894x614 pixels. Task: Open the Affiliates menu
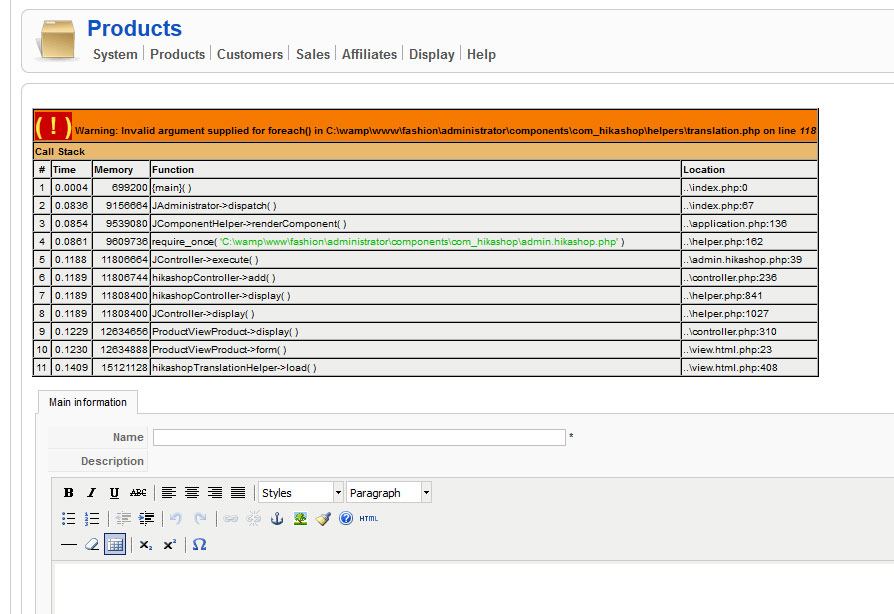point(369,55)
